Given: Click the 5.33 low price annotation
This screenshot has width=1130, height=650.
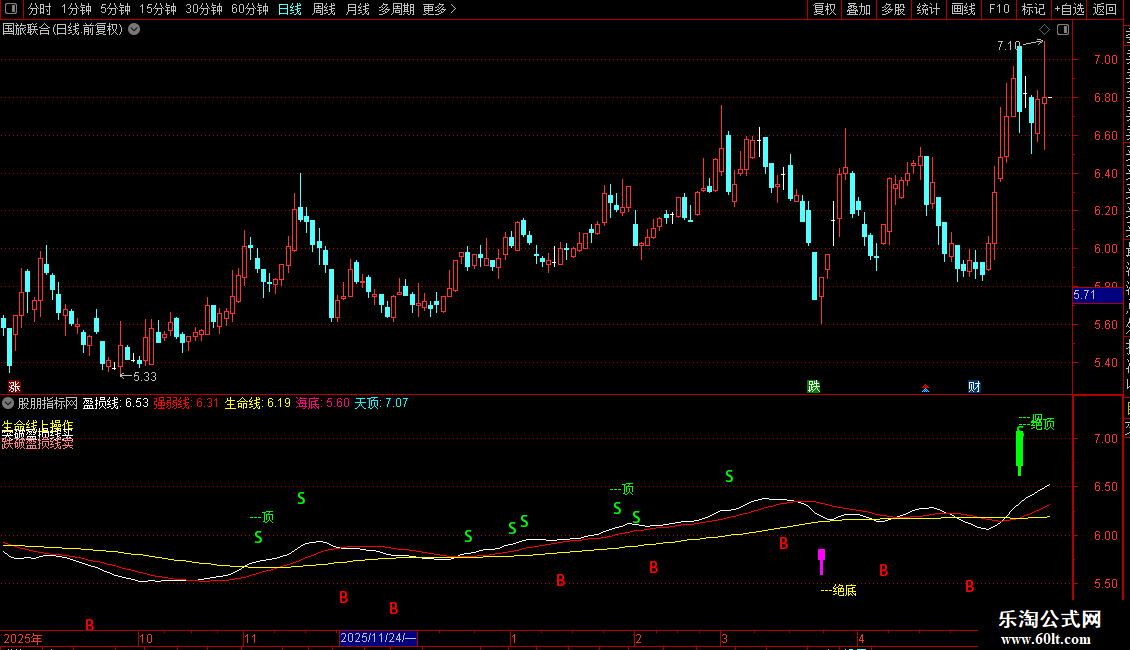Looking at the screenshot, I should coord(145,376).
